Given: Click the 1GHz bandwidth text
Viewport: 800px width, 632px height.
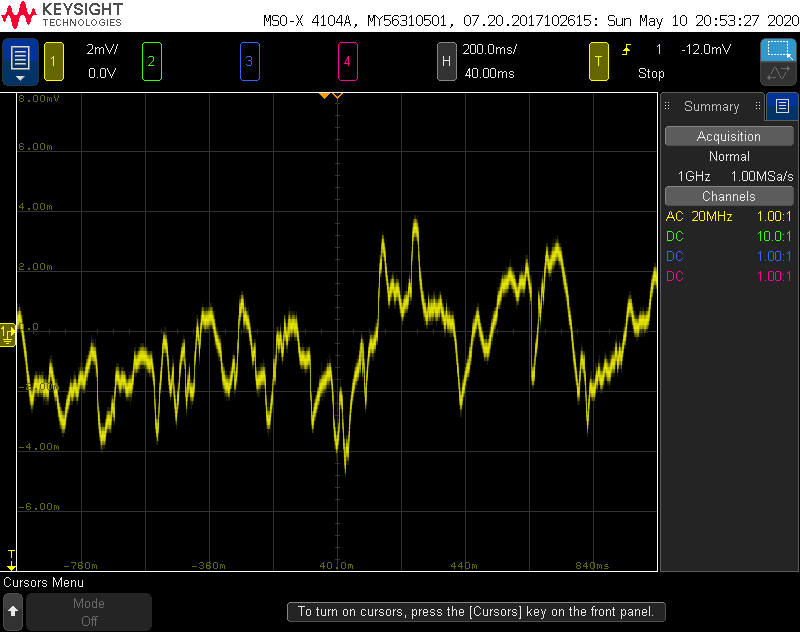Looking at the screenshot, I should (694, 176).
